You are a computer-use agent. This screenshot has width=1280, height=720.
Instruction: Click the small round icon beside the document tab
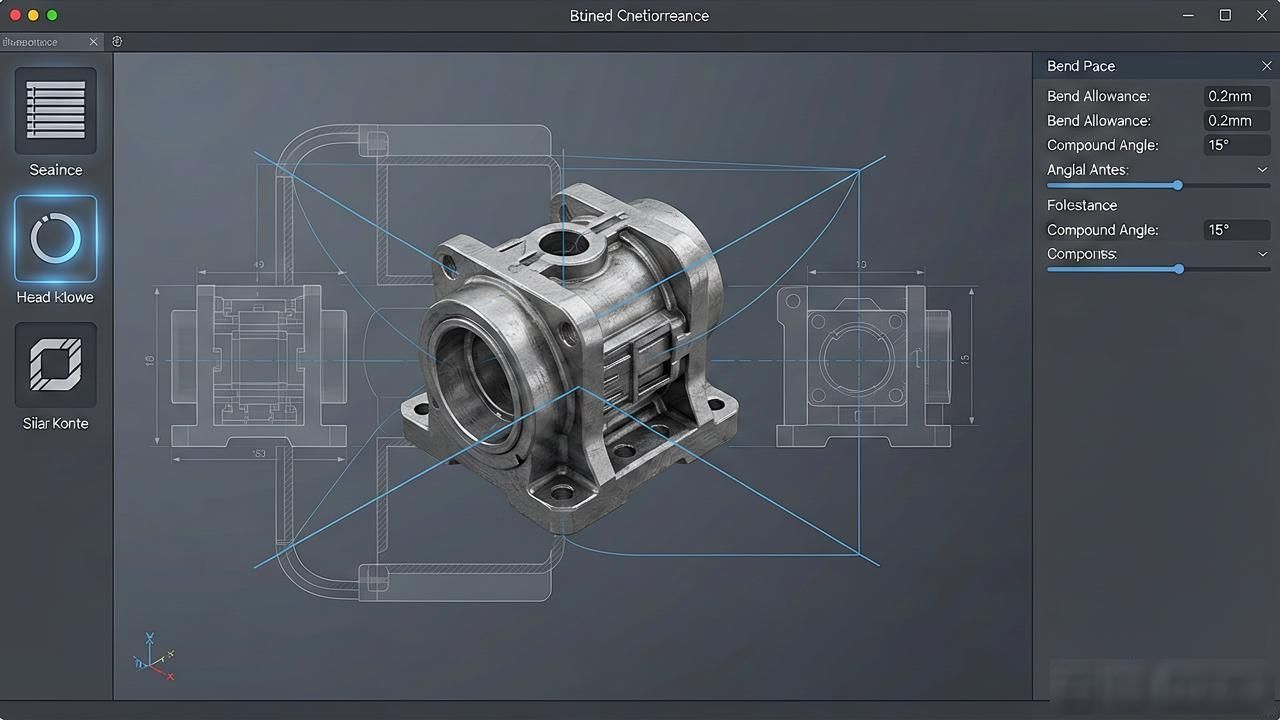tap(117, 42)
